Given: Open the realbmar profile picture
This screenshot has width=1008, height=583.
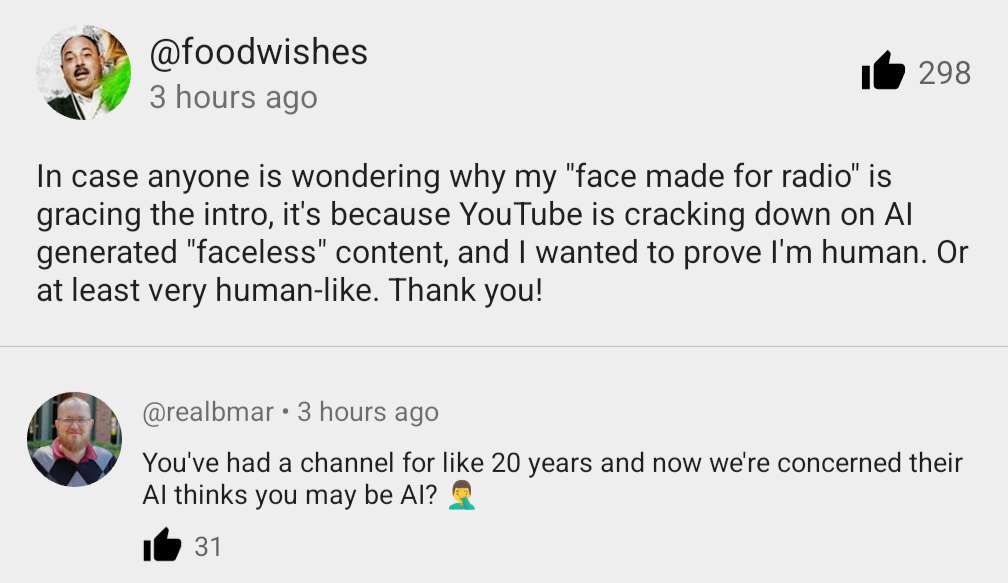Looking at the screenshot, I should pos(74,439).
